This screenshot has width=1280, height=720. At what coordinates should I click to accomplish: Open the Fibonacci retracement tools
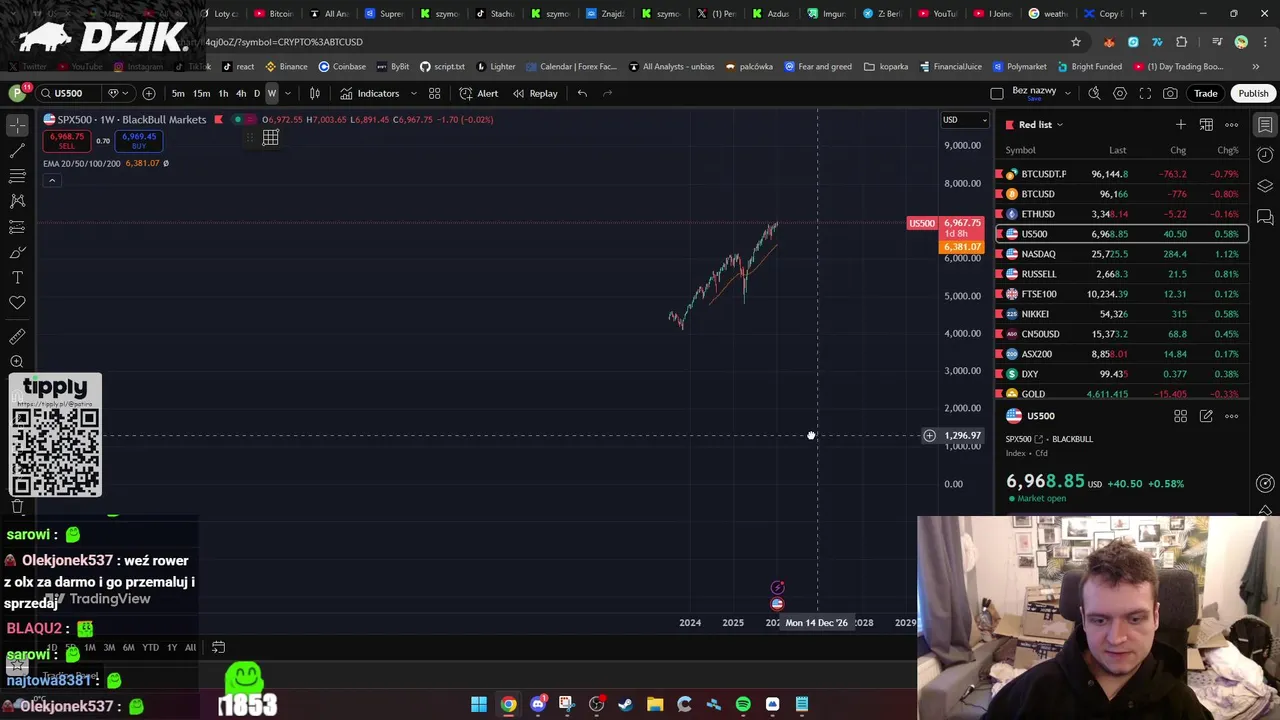tap(17, 176)
